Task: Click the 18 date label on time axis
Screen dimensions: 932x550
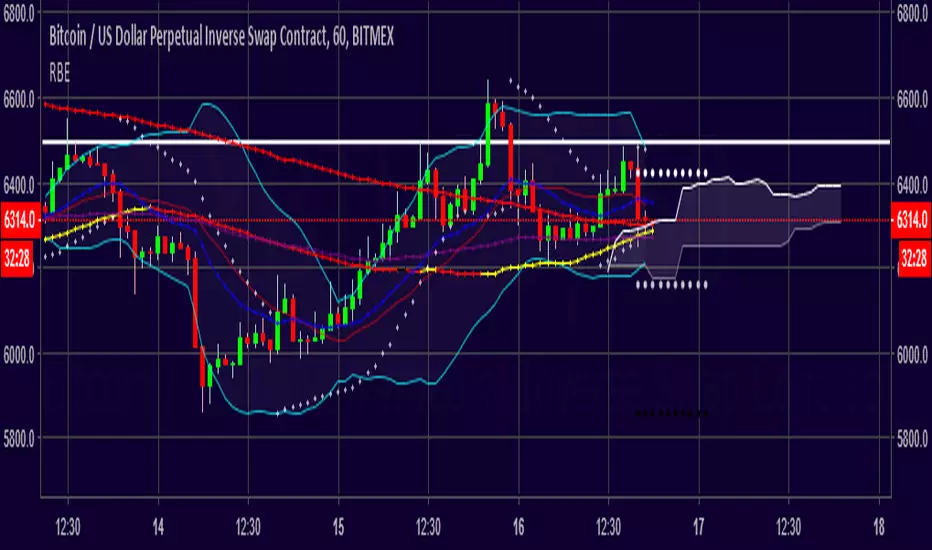Action: [879, 527]
